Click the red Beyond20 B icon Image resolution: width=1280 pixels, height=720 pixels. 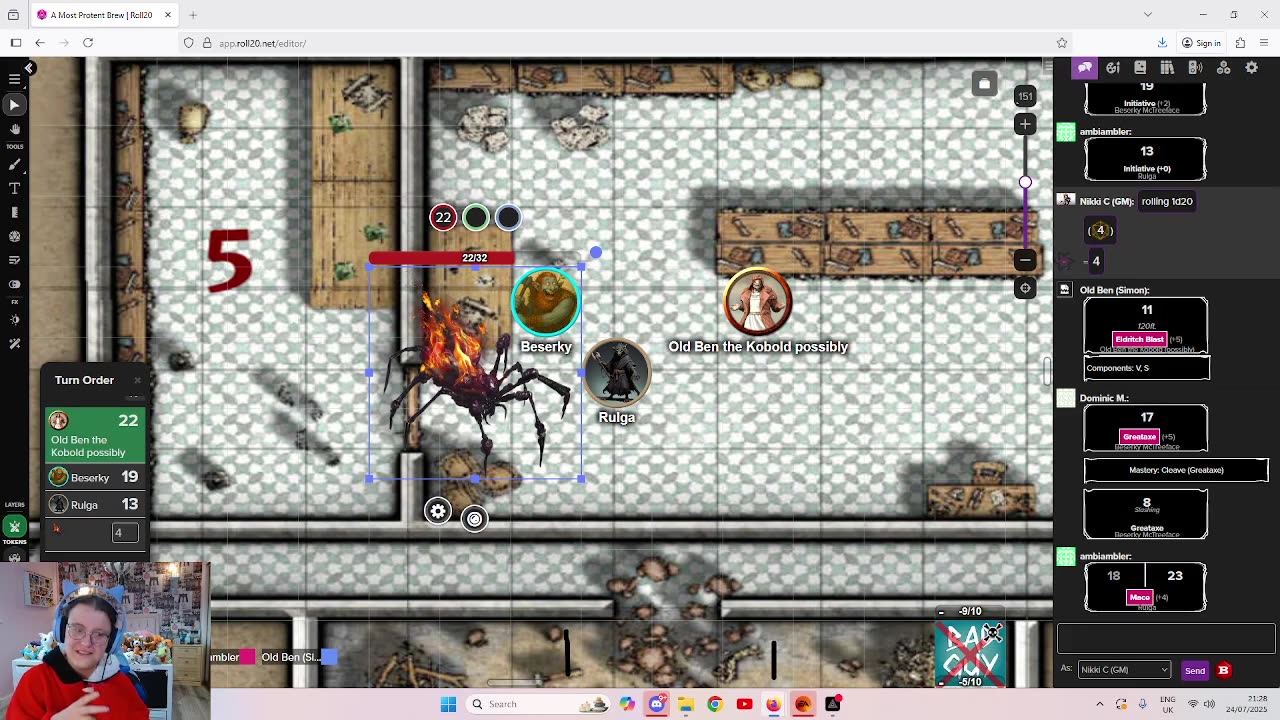(1223, 670)
